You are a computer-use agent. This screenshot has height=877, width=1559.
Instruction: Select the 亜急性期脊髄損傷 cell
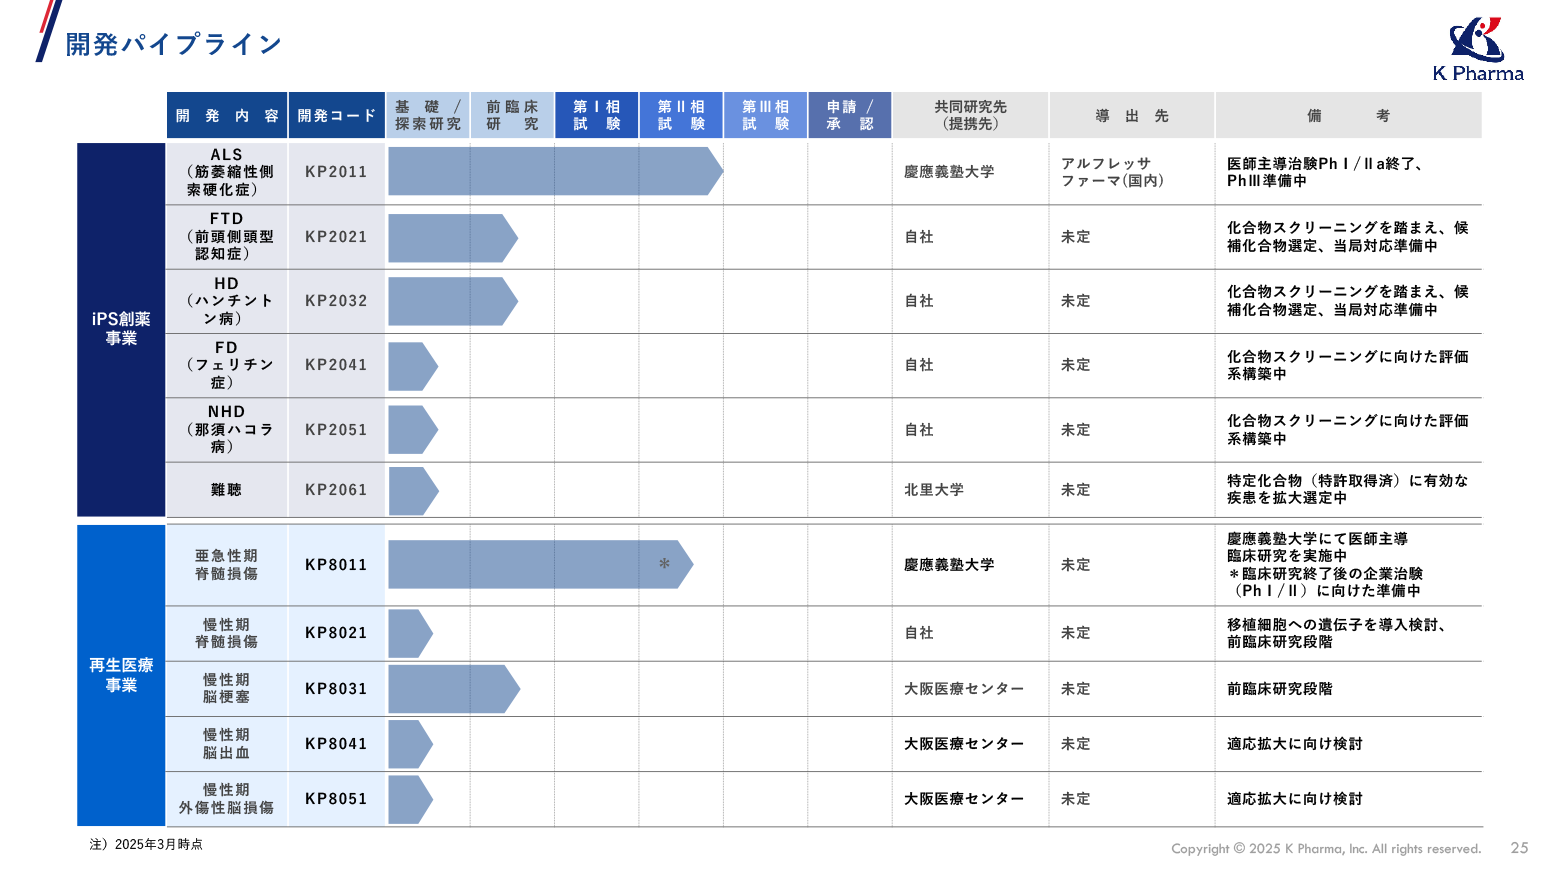227,565
